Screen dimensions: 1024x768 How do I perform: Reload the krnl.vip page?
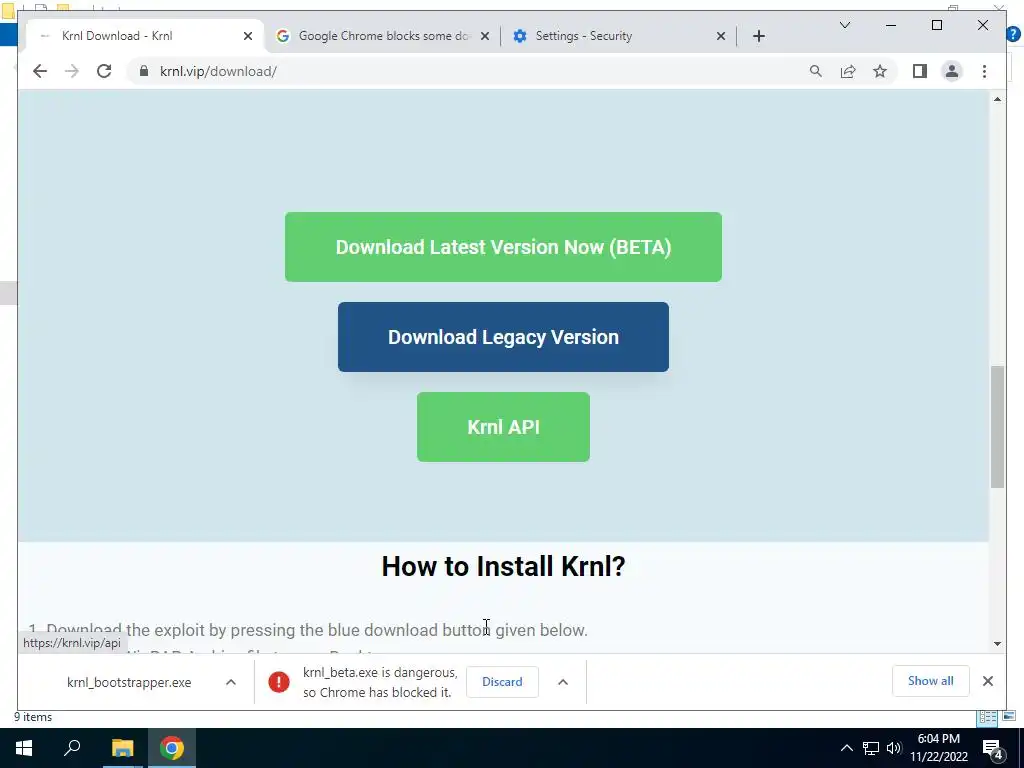(104, 71)
